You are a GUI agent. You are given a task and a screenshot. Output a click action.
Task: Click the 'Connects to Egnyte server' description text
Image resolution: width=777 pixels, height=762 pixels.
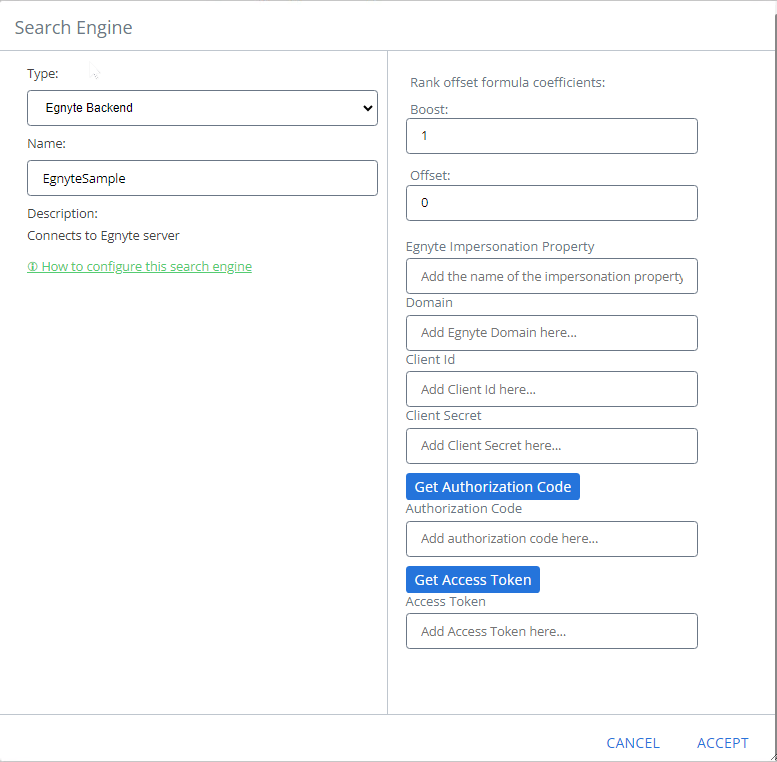coord(103,236)
